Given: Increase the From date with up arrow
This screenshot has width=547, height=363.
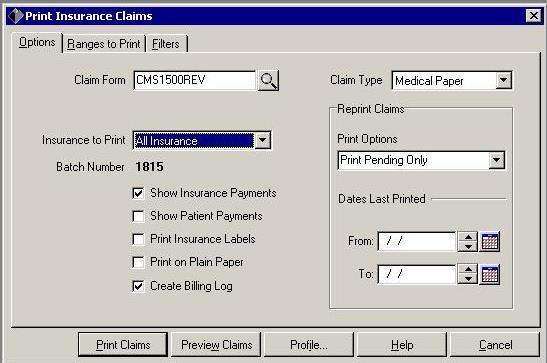Looking at the screenshot, I should [x=468, y=237].
